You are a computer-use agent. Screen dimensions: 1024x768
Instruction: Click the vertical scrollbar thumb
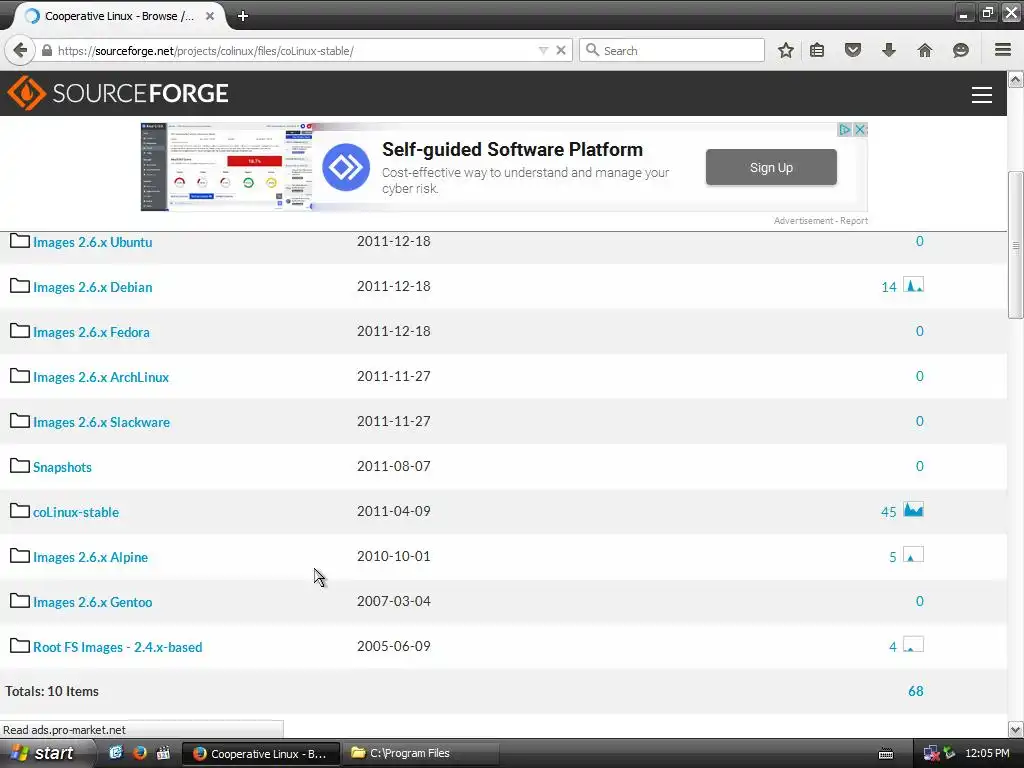pos(1016,245)
